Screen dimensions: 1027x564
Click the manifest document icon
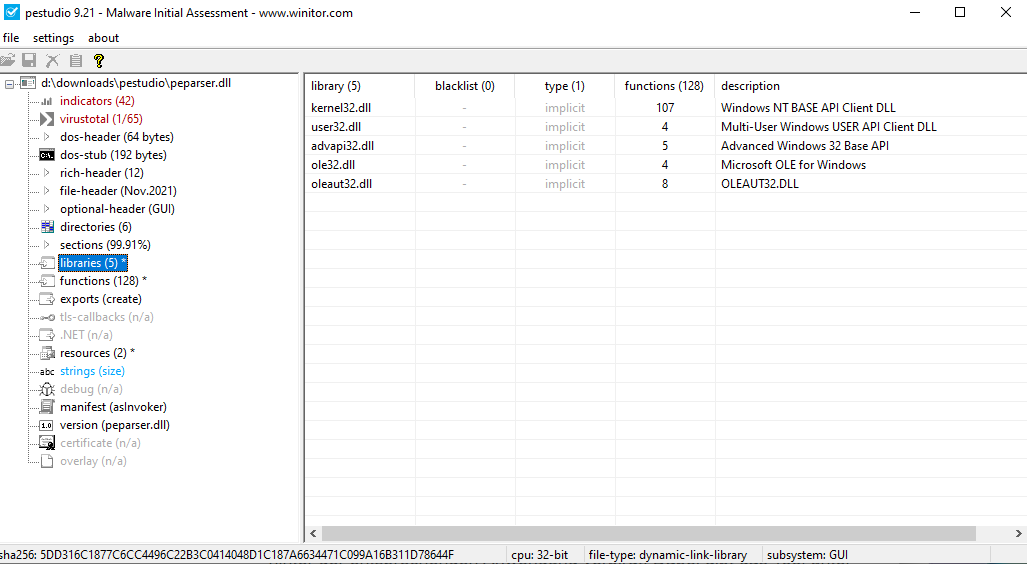coord(47,407)
